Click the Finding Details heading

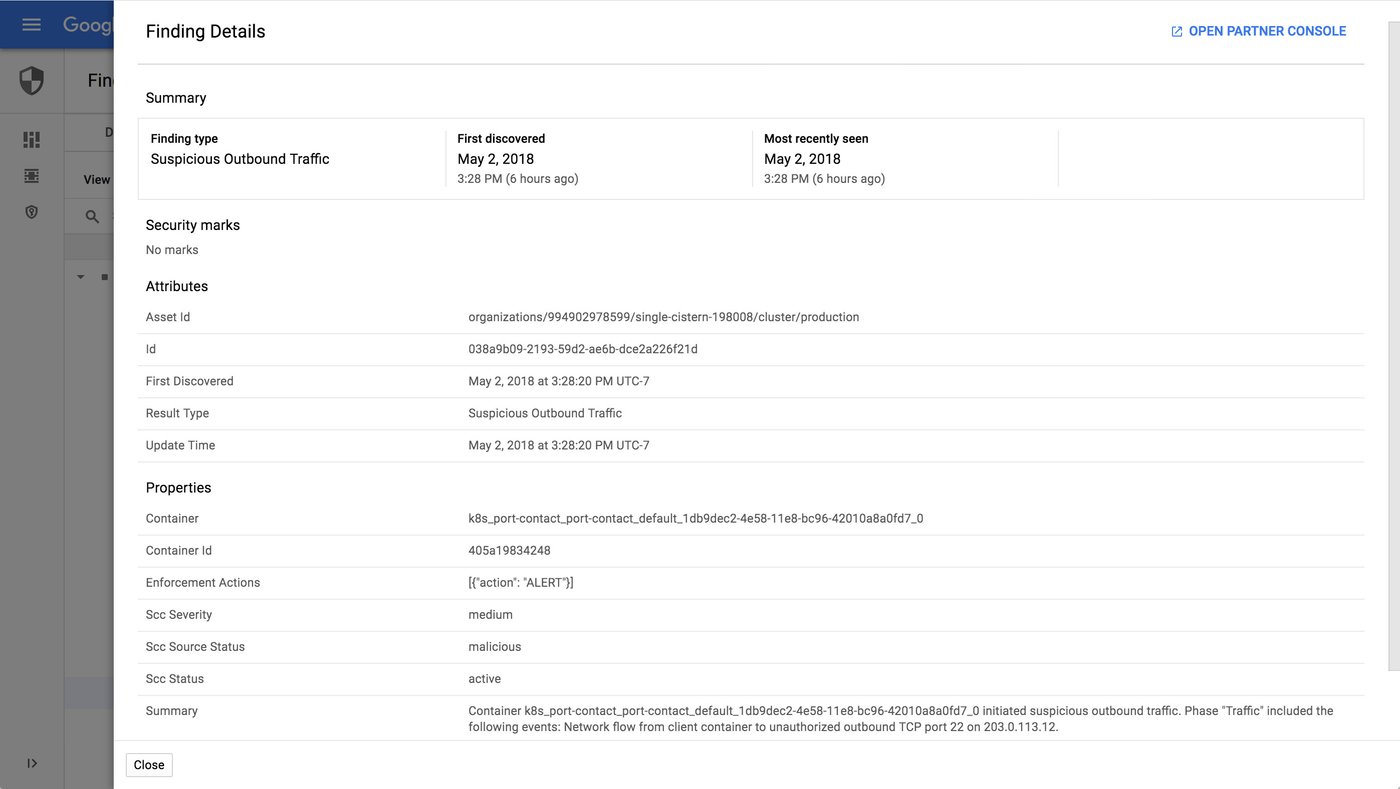point(206,32)
